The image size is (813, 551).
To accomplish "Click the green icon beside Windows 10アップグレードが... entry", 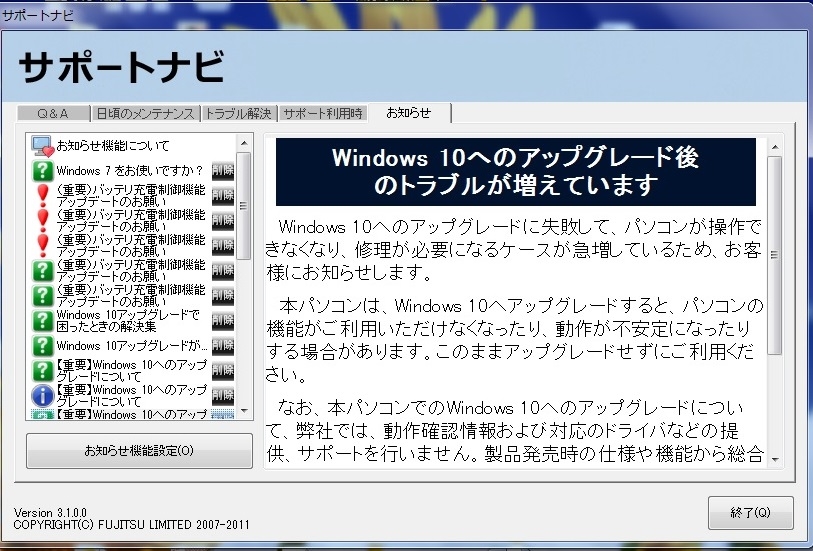I will (x=43, y=346).
